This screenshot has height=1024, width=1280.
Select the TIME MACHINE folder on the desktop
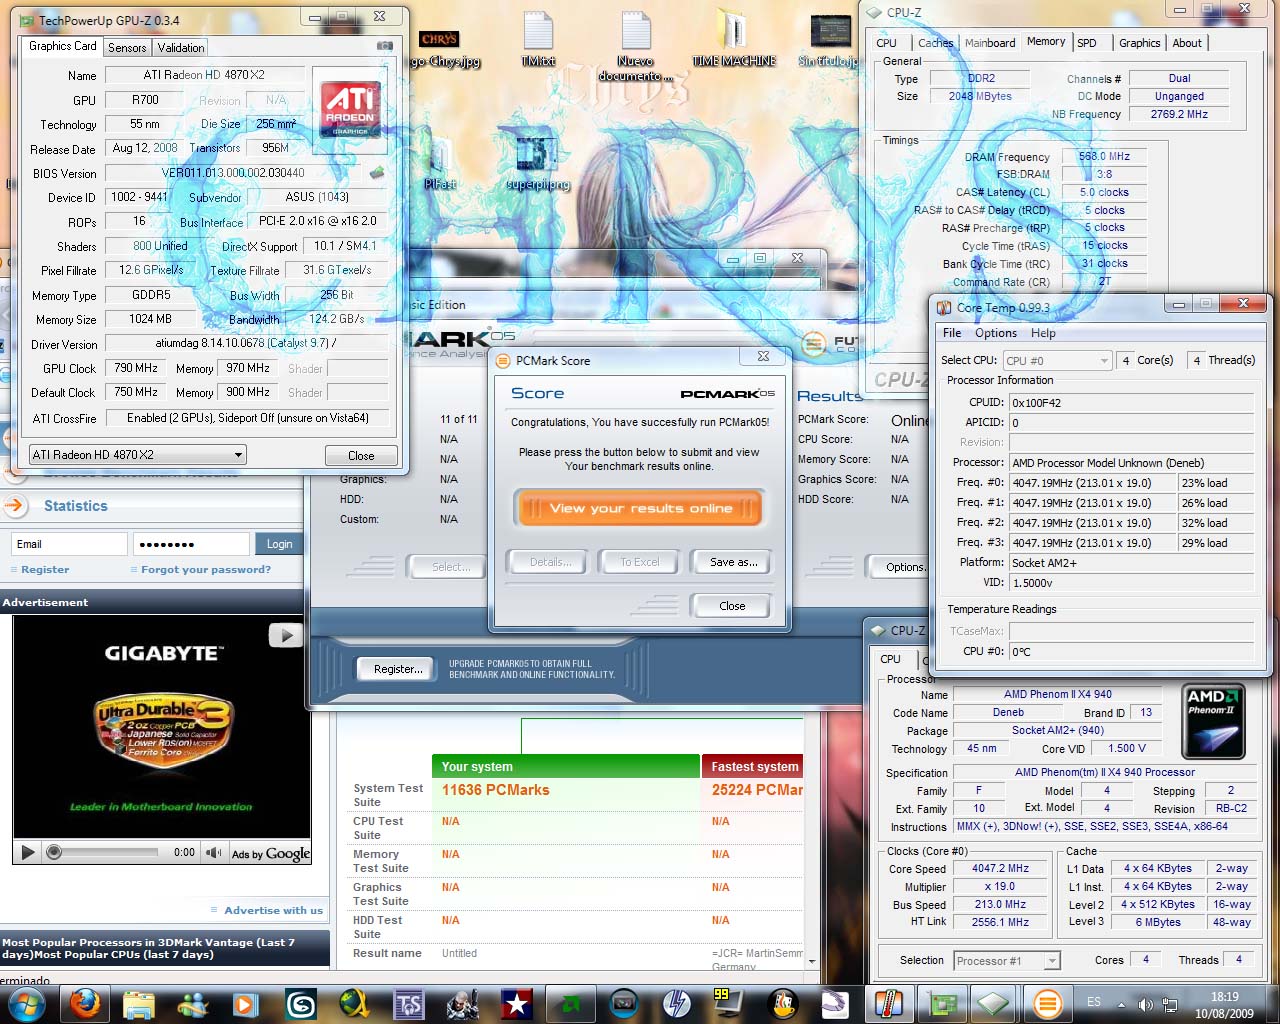point(734,40)
